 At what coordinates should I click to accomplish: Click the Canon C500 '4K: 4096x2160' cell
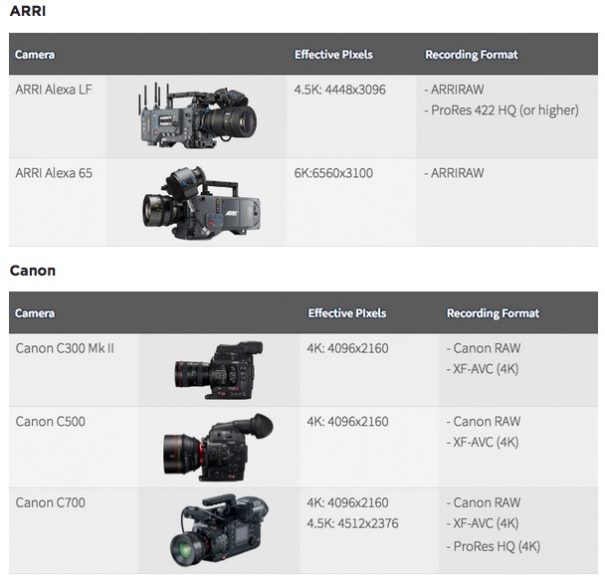tap(348, 422)
